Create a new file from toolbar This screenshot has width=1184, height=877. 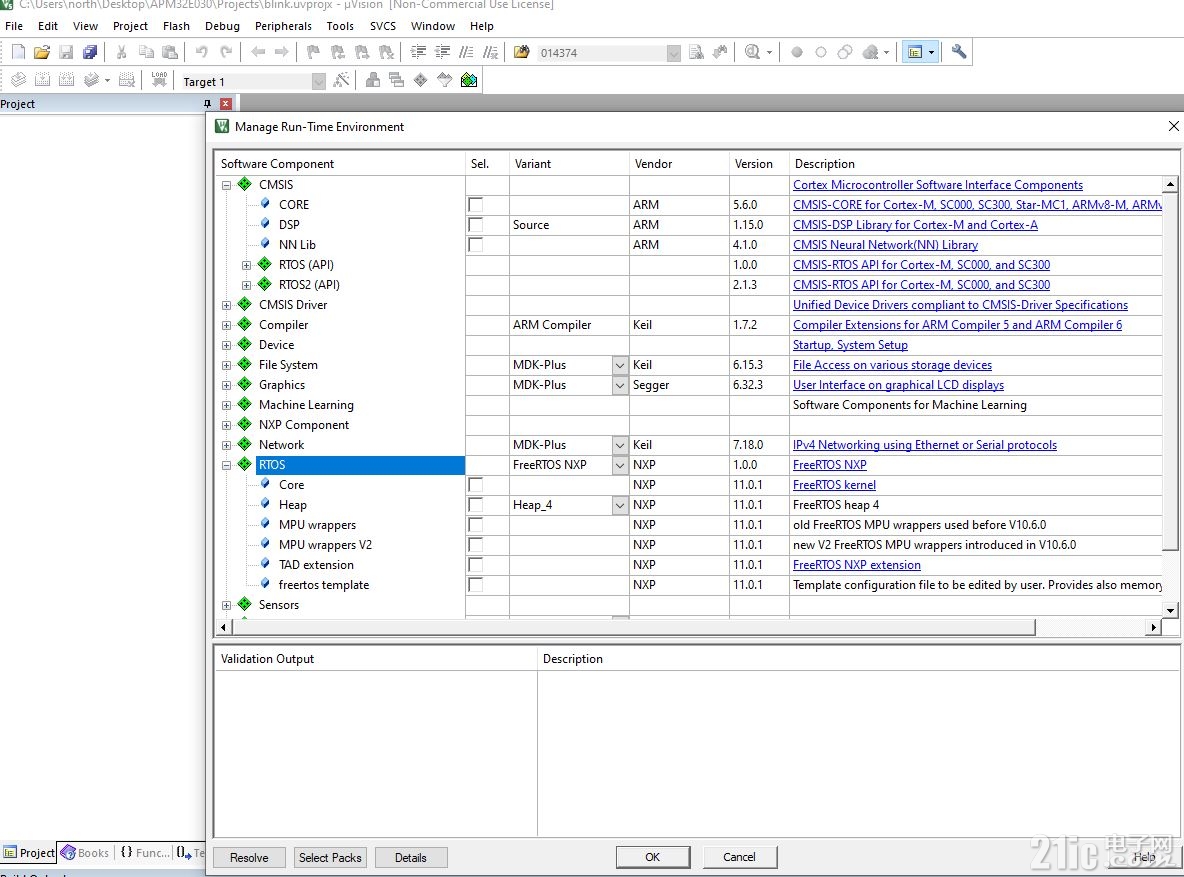pos(18,52)
